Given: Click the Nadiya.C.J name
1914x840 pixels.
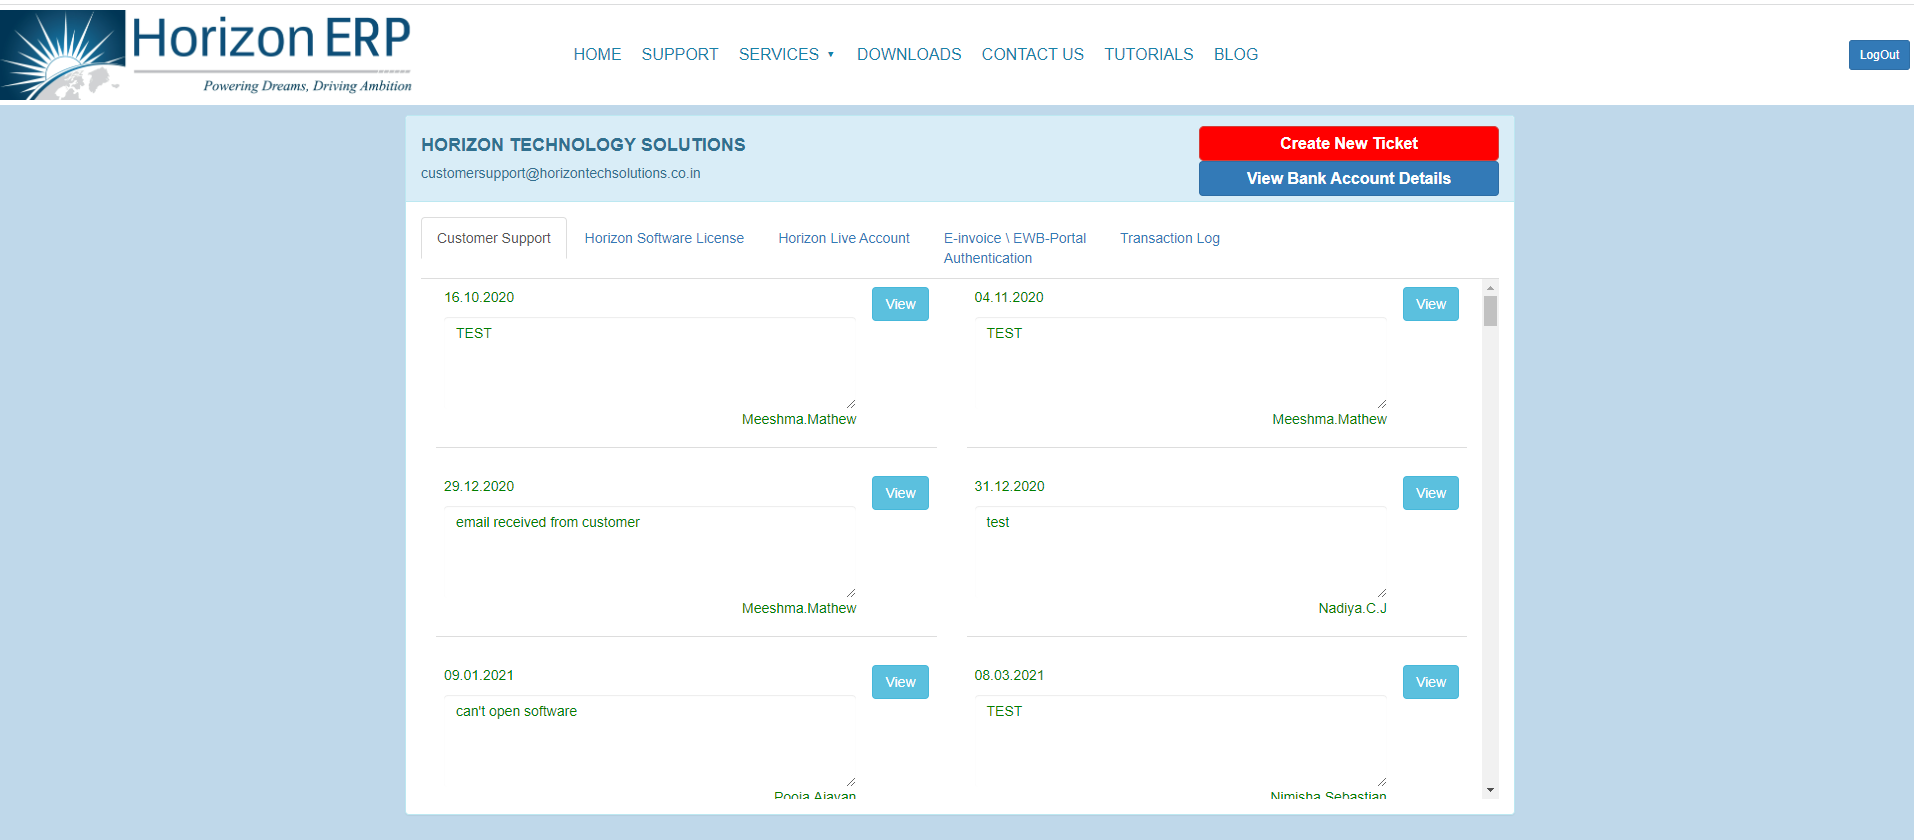Looking at the screenshot, I should point(1352,608).
